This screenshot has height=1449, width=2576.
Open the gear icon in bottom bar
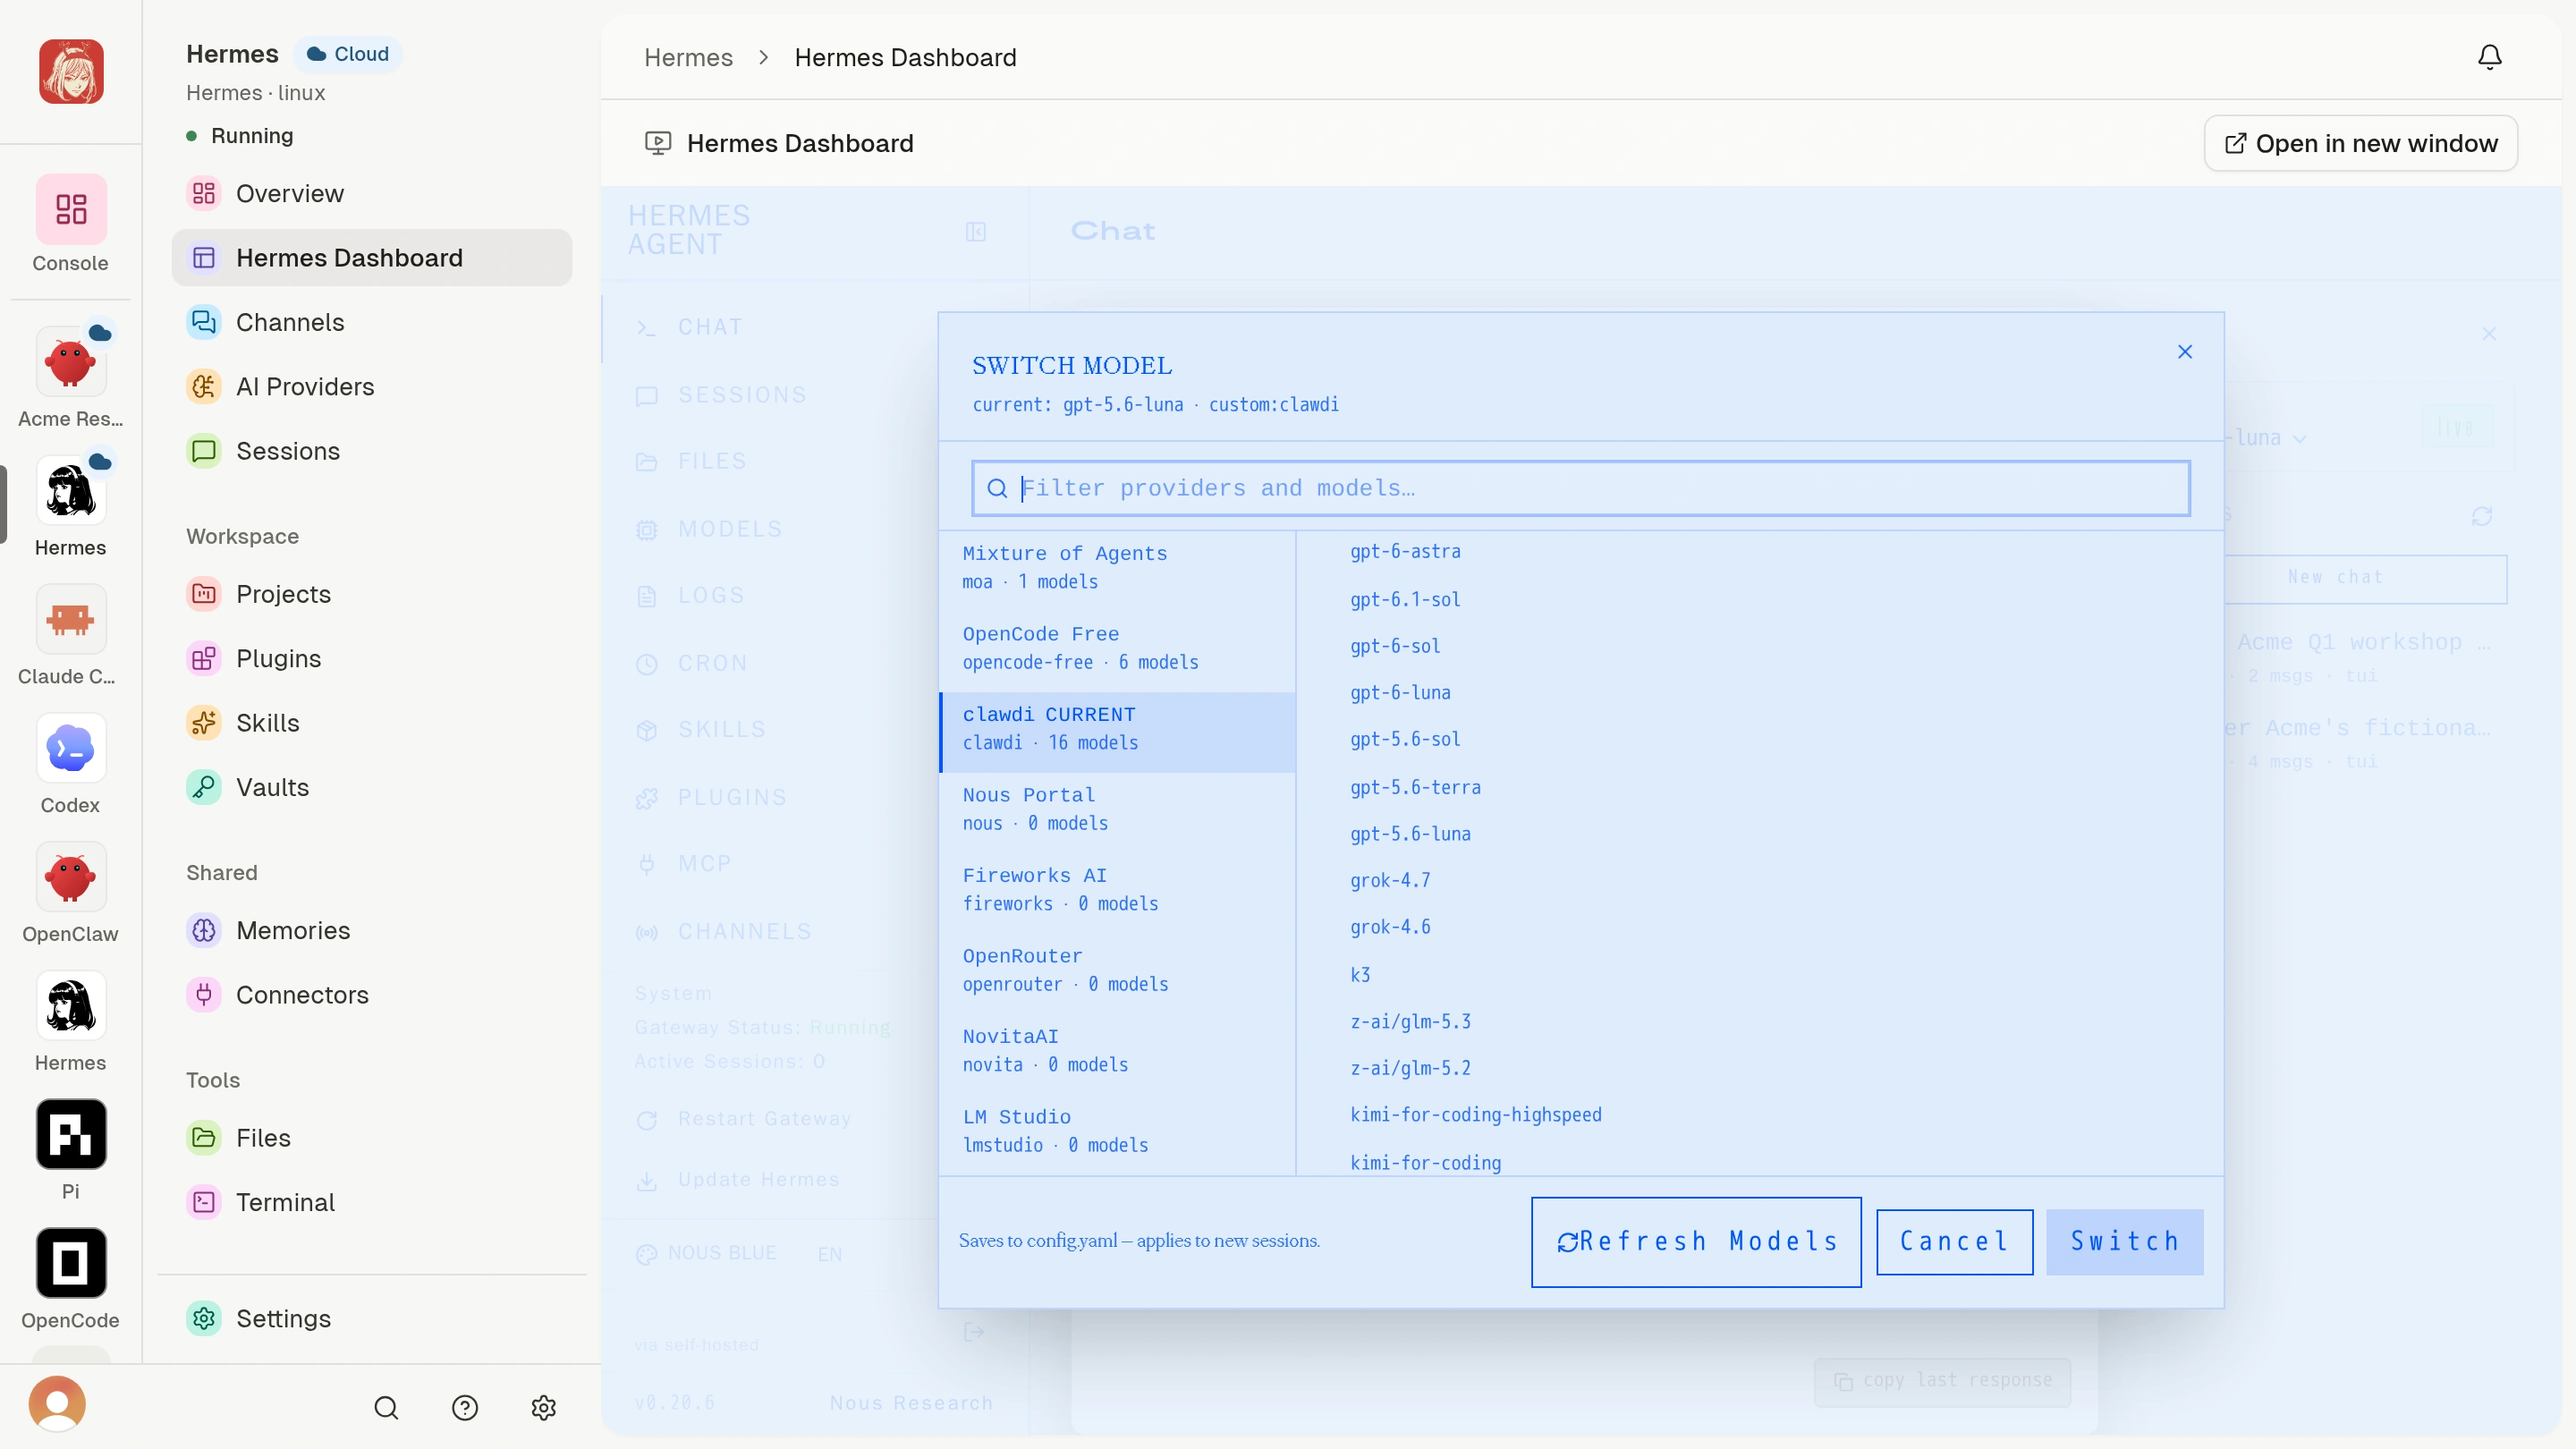544,1408
